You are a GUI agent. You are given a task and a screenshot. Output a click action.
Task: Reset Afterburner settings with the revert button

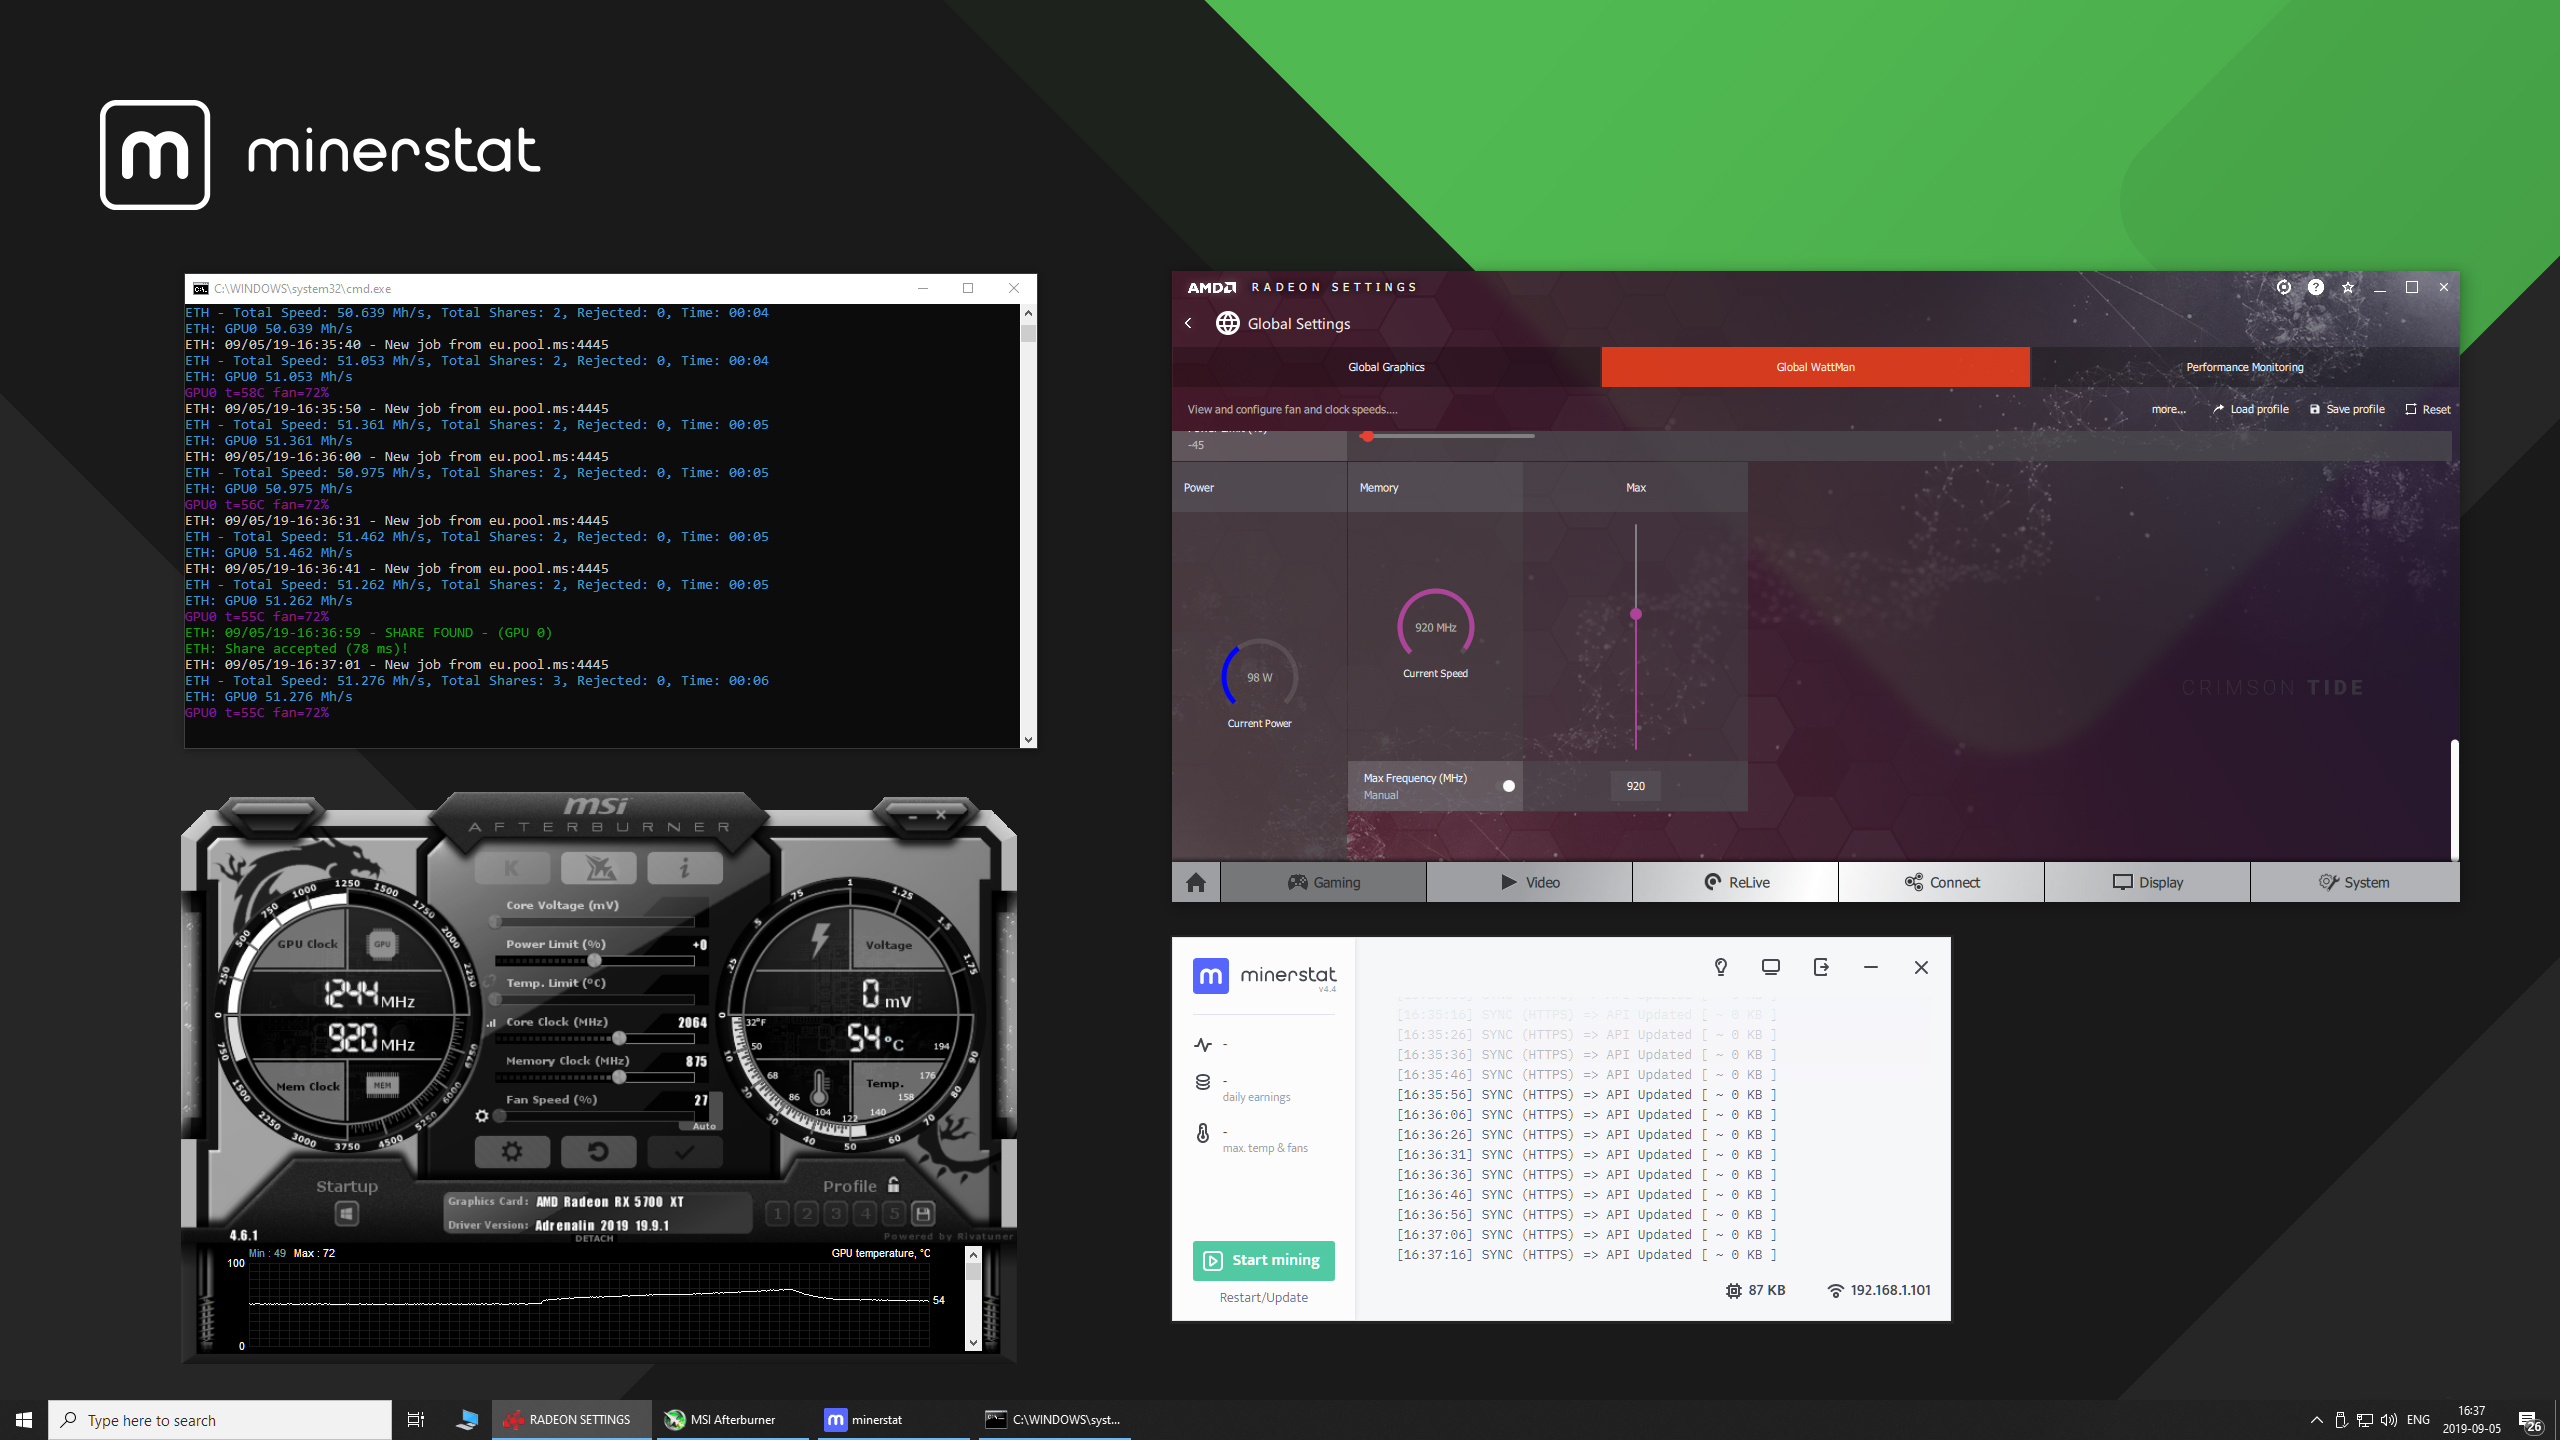[598, 1152]
